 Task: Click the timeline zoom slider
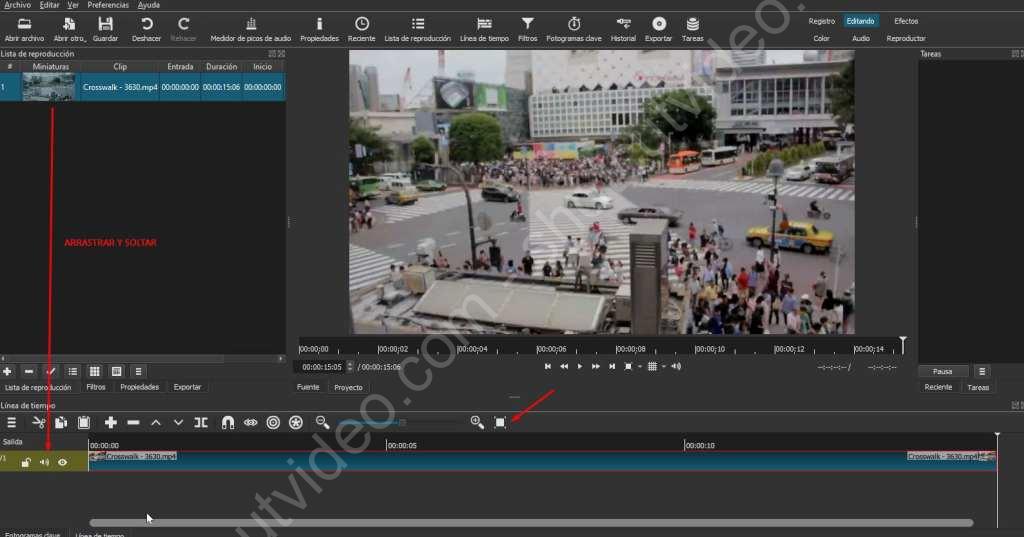pyautogui.click(x=400, y=423)
